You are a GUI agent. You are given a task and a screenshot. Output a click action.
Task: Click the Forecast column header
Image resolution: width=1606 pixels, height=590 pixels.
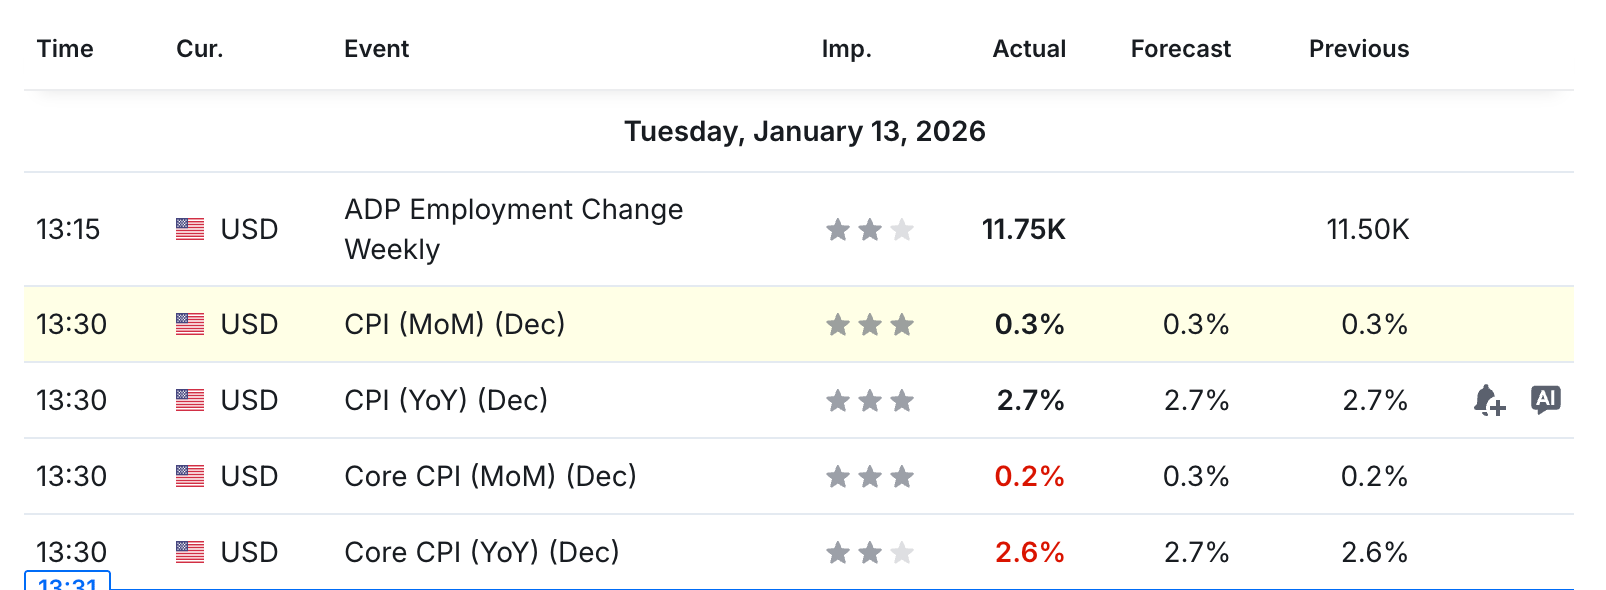click(x=1180, y=49)
